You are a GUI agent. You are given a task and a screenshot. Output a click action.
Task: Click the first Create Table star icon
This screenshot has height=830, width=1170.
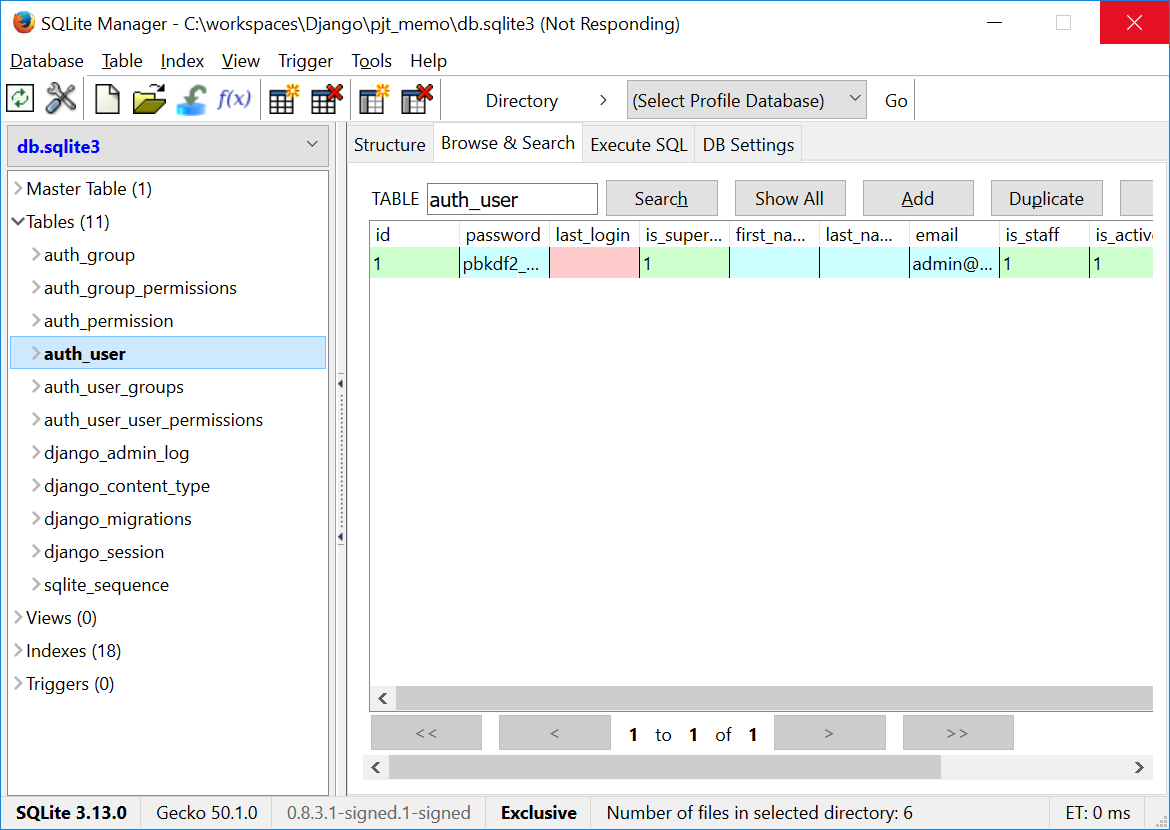pos(284,99)
